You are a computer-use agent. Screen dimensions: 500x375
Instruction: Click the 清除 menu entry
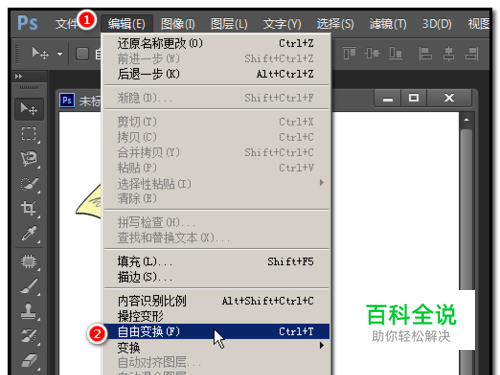click(x=216, y=199)
